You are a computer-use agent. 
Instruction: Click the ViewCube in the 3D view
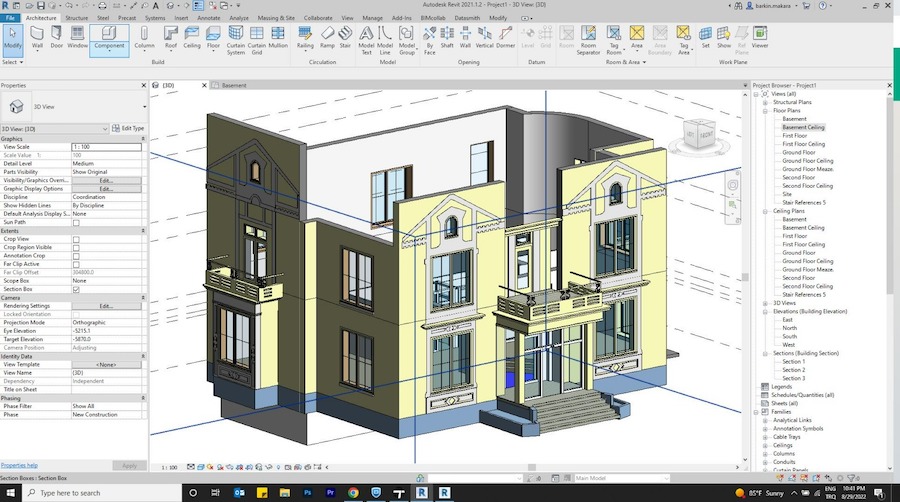tap(700, 135)
